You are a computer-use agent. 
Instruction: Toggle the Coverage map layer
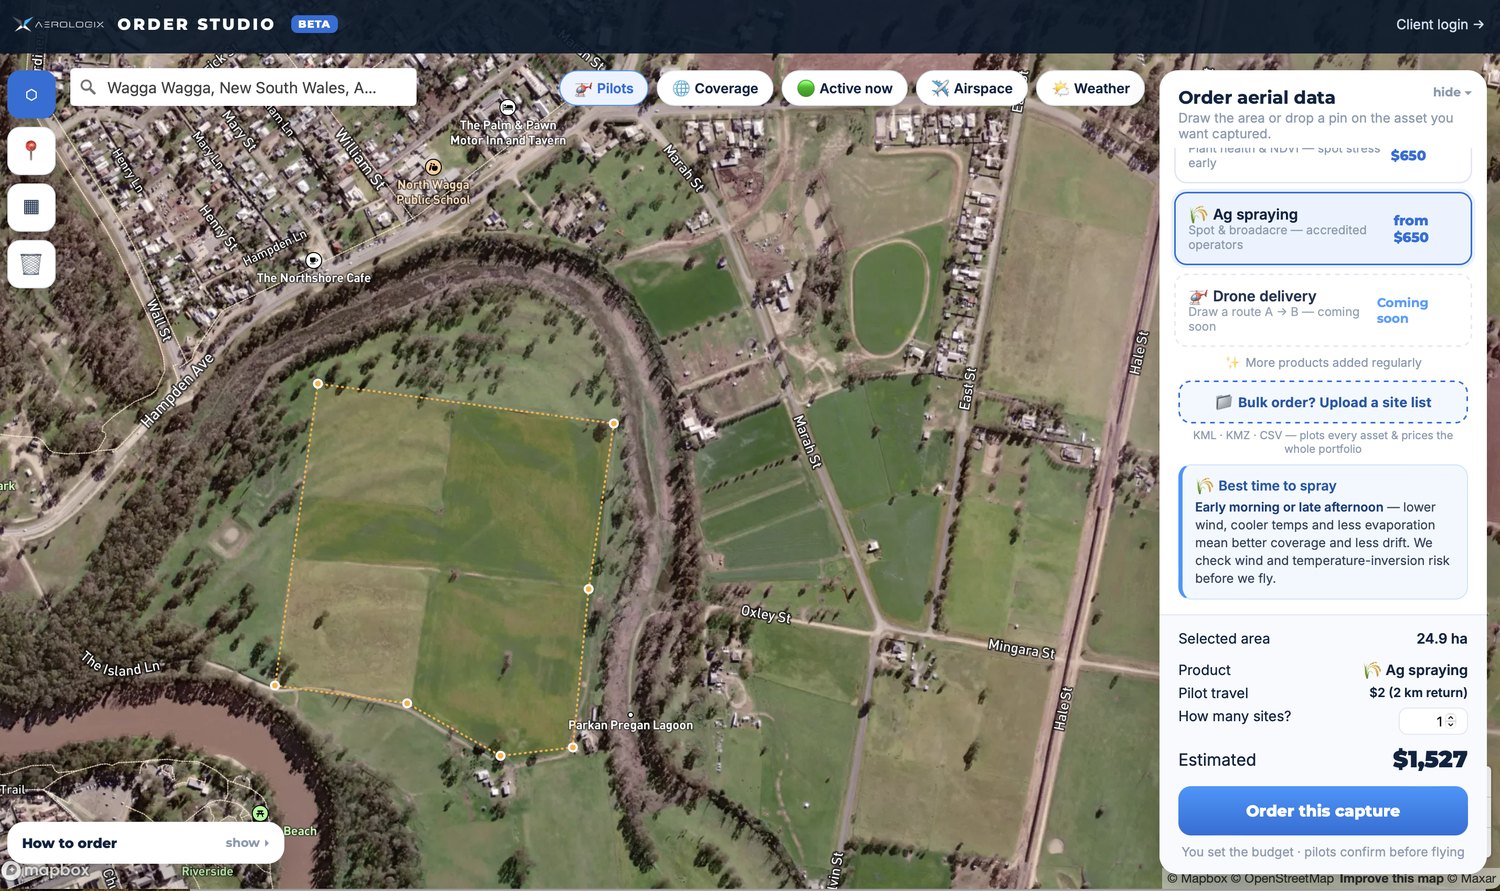tap(715, 88)
